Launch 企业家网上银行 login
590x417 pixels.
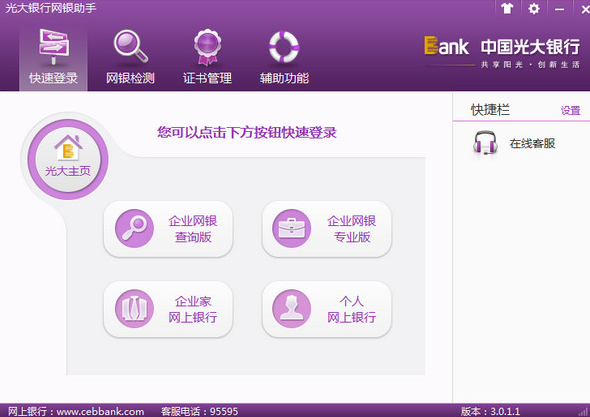click(x=168, y=309)
